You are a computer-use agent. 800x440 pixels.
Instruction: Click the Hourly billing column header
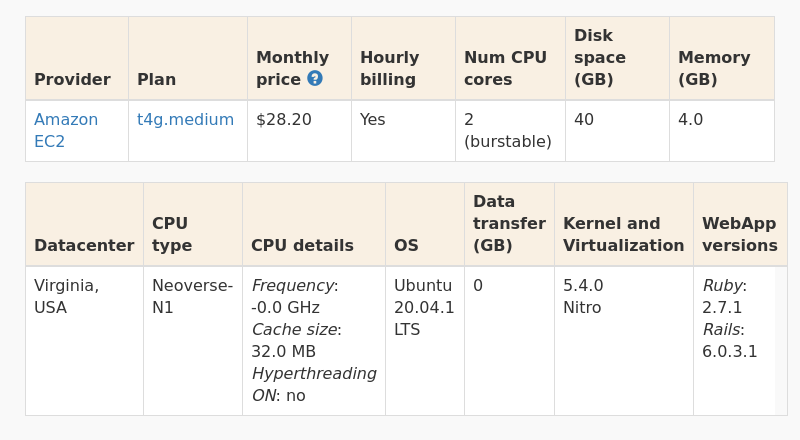[389, 68]
